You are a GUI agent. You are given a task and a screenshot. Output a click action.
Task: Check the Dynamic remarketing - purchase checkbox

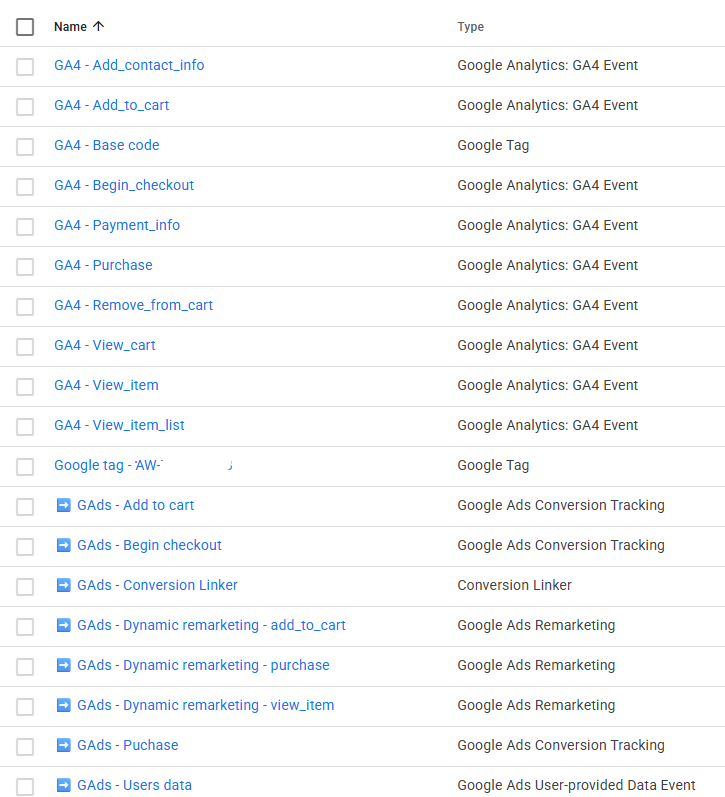[25, 667]
